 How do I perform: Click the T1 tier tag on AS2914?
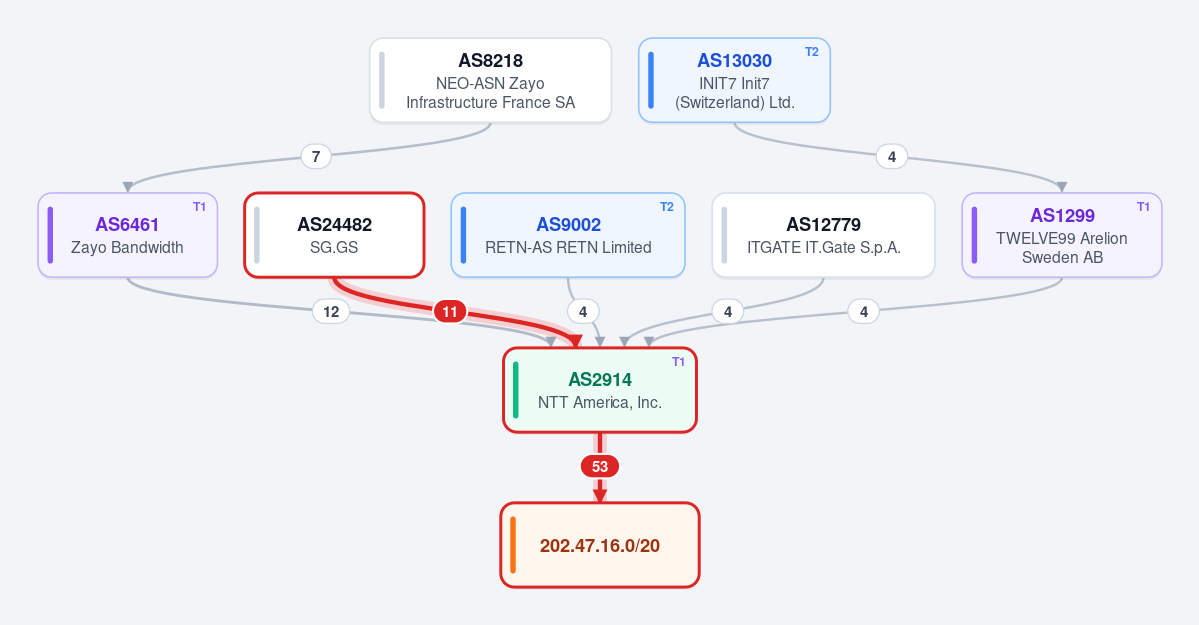click(x=678, y=362)
